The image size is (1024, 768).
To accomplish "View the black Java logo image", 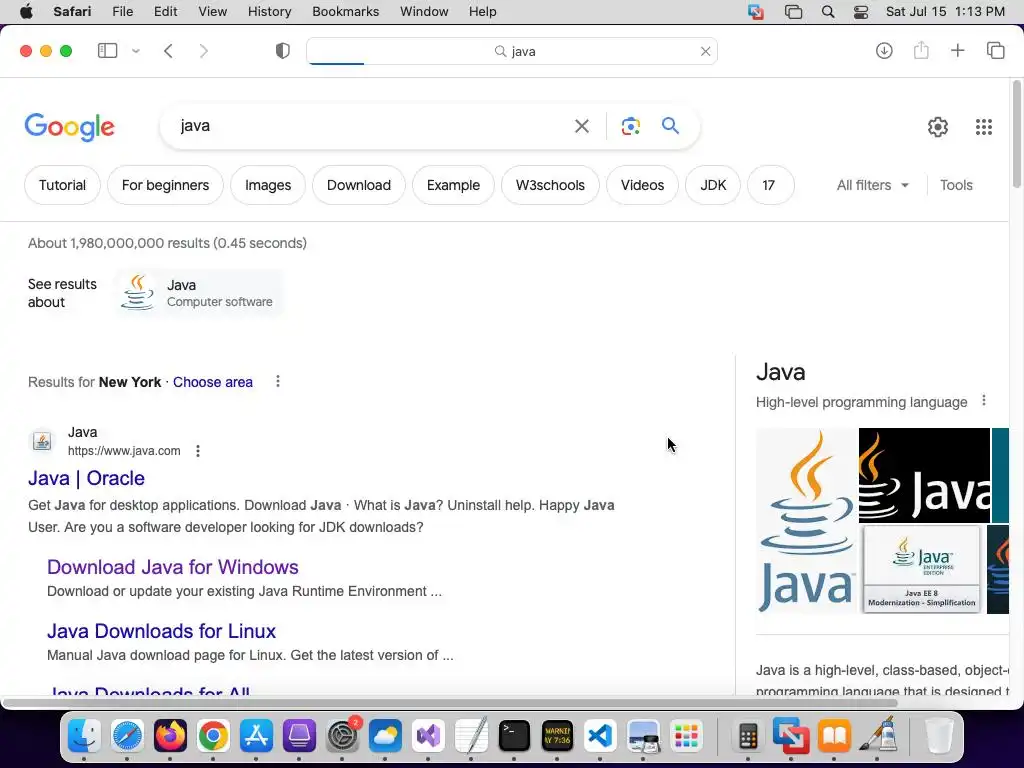I will coord(924,475).
